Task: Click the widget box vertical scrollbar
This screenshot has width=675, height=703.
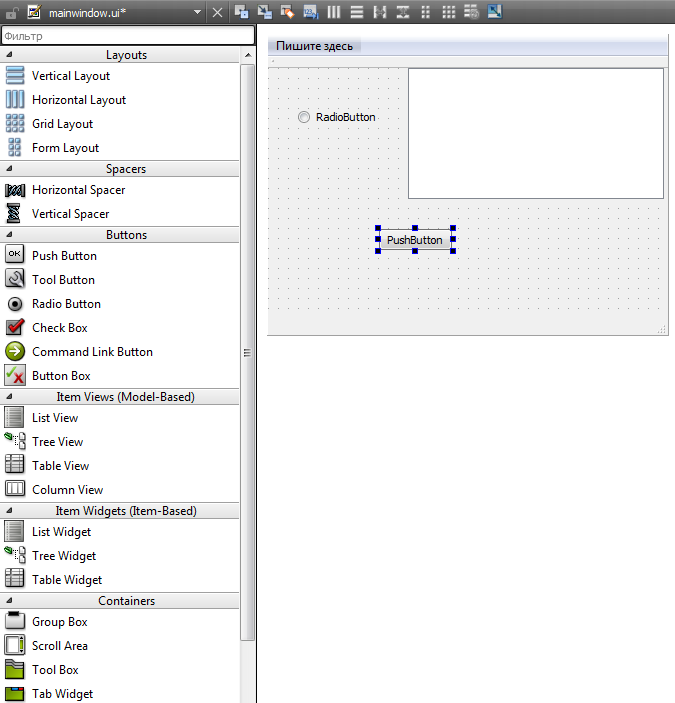Action: [248, 352]
